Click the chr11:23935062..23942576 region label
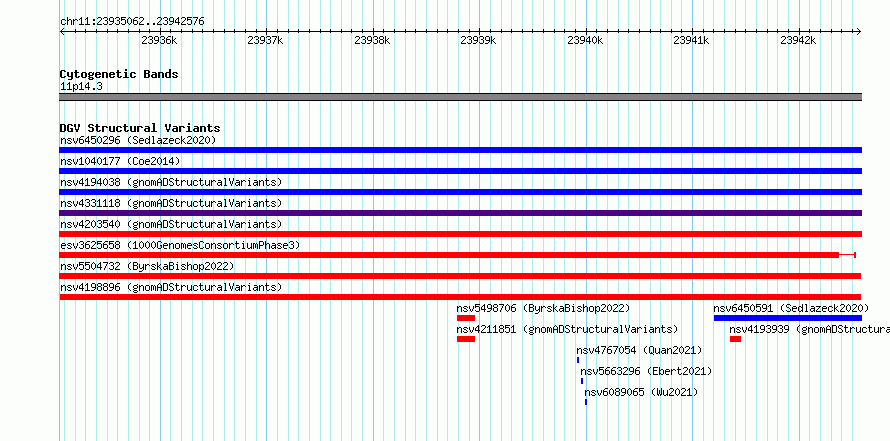The image size is (890, 441). [132, 22]
